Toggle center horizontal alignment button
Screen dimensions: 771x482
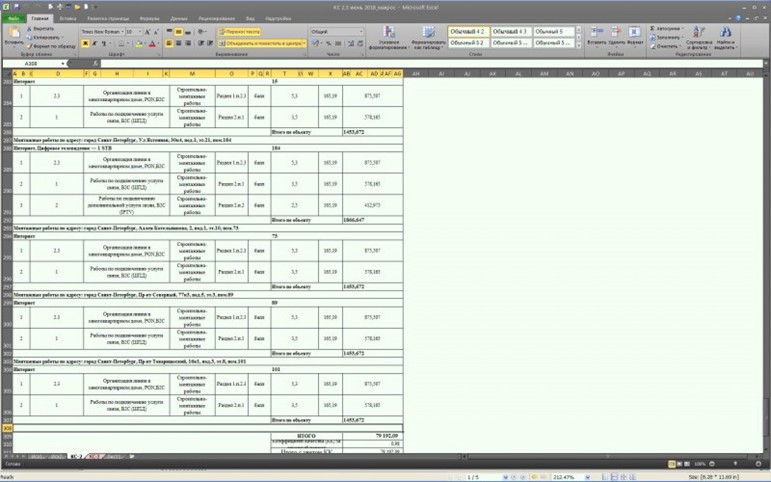(x=178, y=43)
